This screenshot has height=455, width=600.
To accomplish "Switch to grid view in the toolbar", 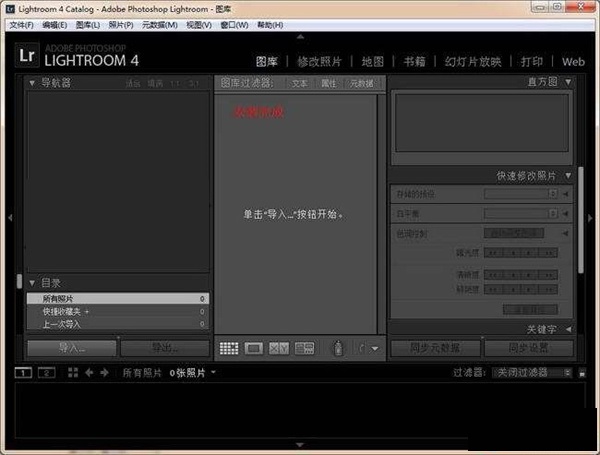I will pyautogui.click(x=229, y=348).
